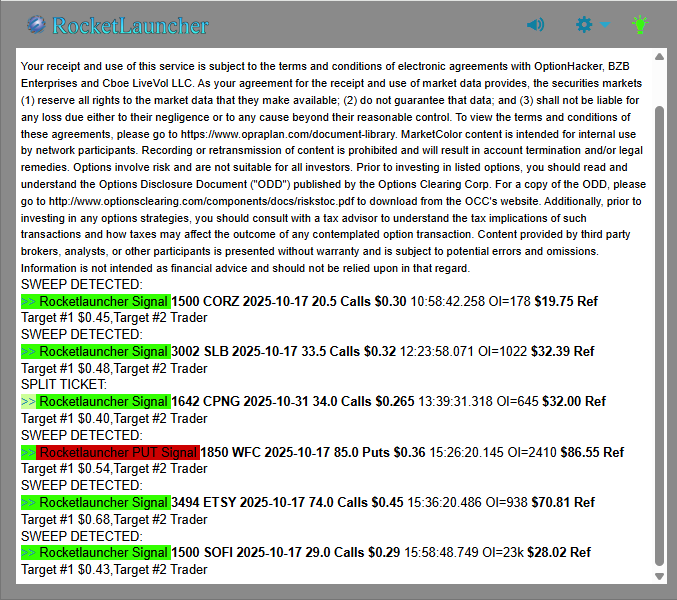Select the ETSY 74.0 Calls contract text

tap(302, 502)
